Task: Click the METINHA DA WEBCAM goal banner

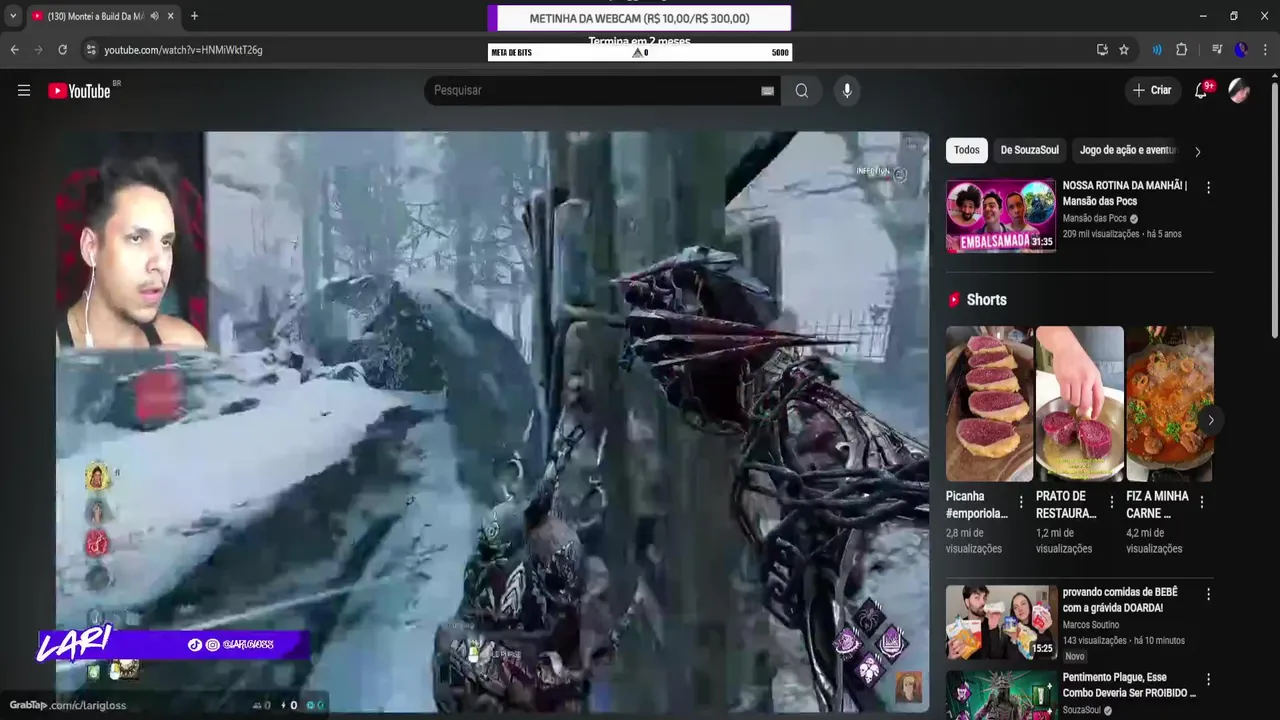Action: click(639, 18)
